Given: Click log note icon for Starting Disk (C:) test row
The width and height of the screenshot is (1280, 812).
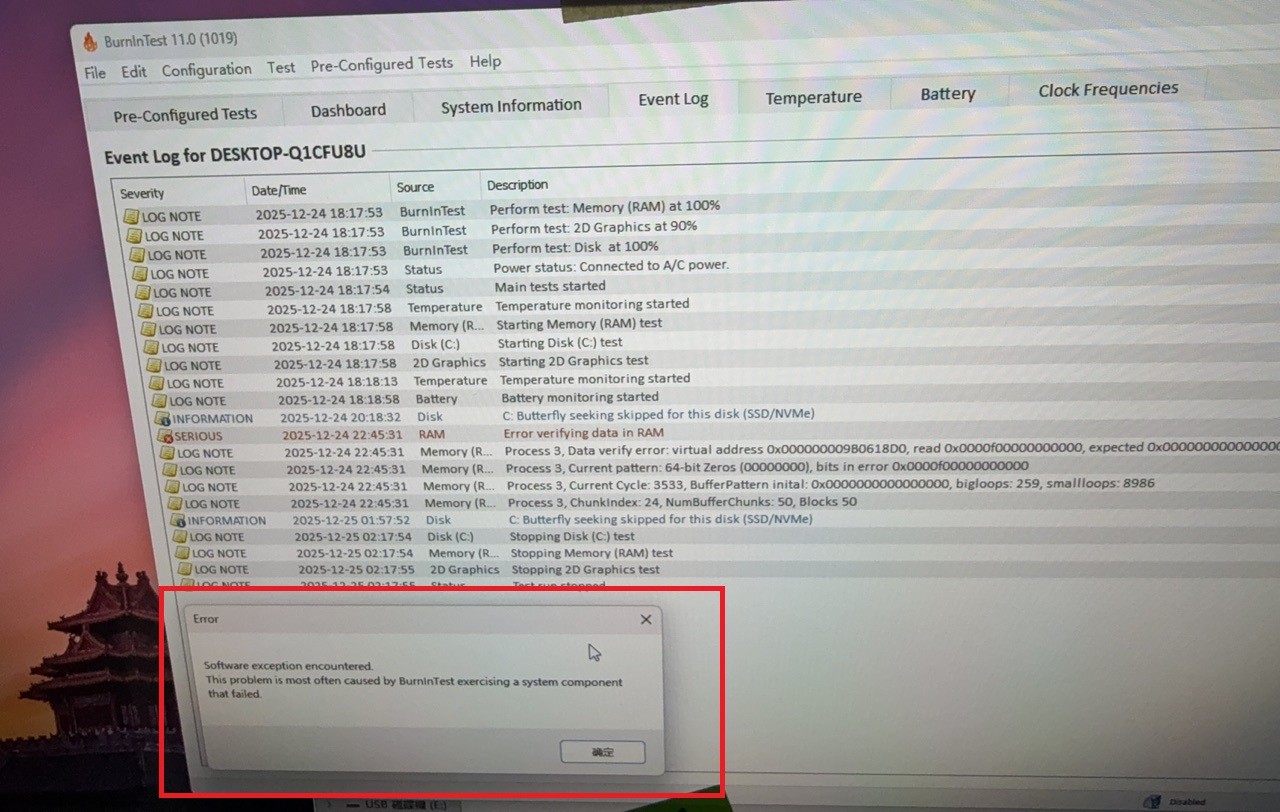Looking at the screenshot, I should coord(151,347).
